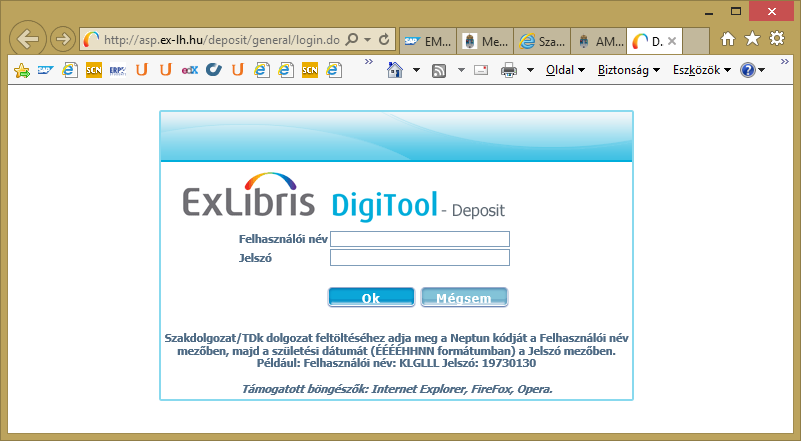The image size is (801, 441).
Task: Switch to the 'Sza...' Internet Explorer tab
Action: click(x=541, y=41)
